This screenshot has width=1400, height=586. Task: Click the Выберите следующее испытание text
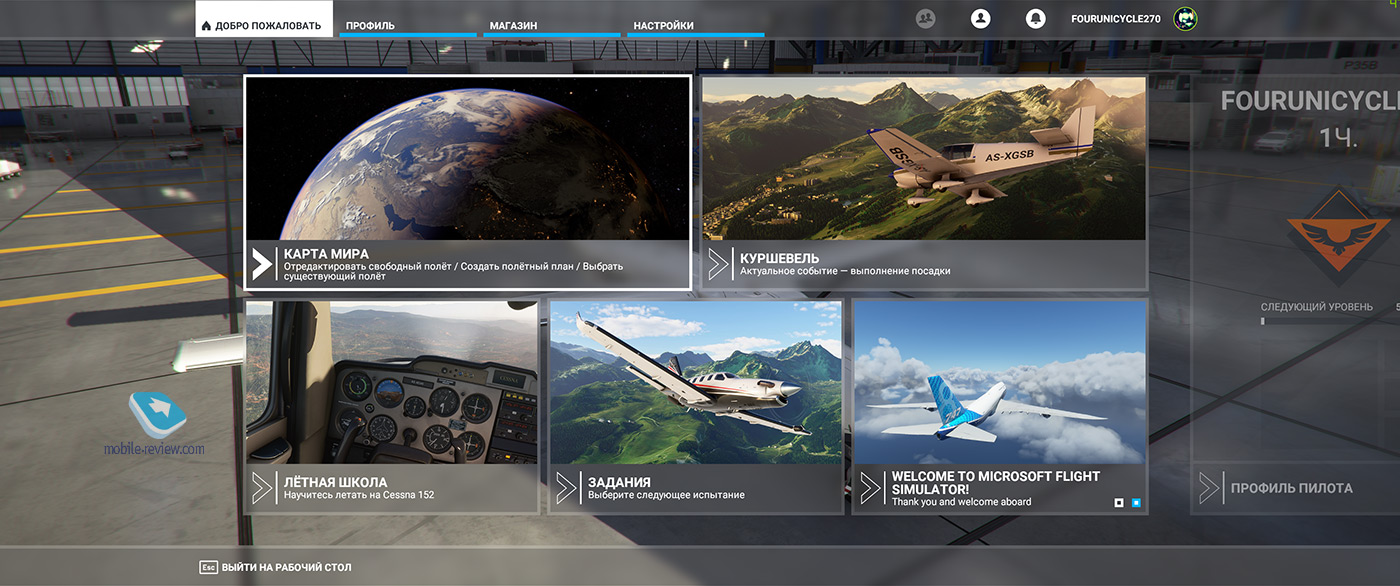pyautogui.click(x=666, y=495)
